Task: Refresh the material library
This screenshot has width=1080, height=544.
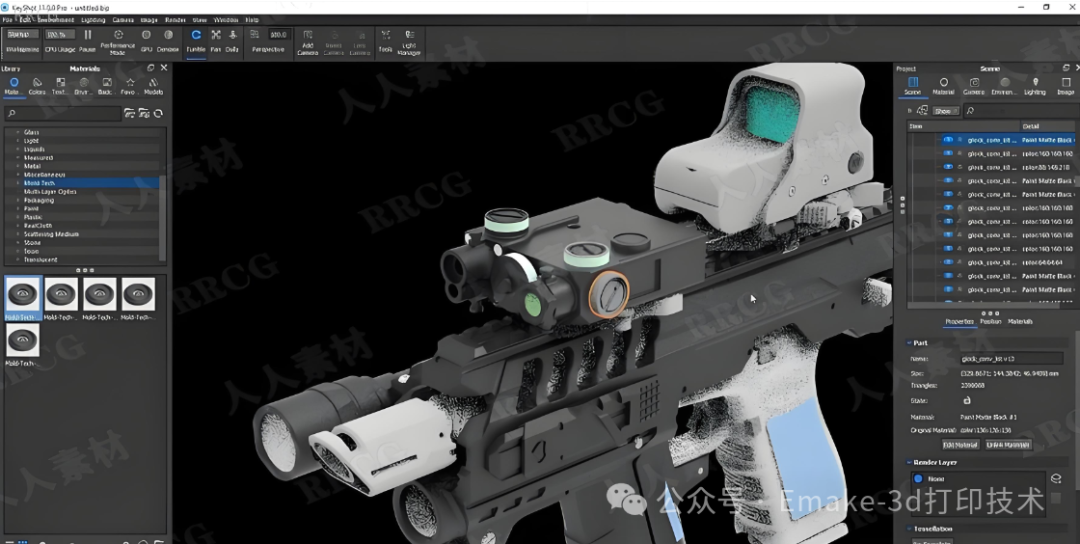Action: (158, 113)
